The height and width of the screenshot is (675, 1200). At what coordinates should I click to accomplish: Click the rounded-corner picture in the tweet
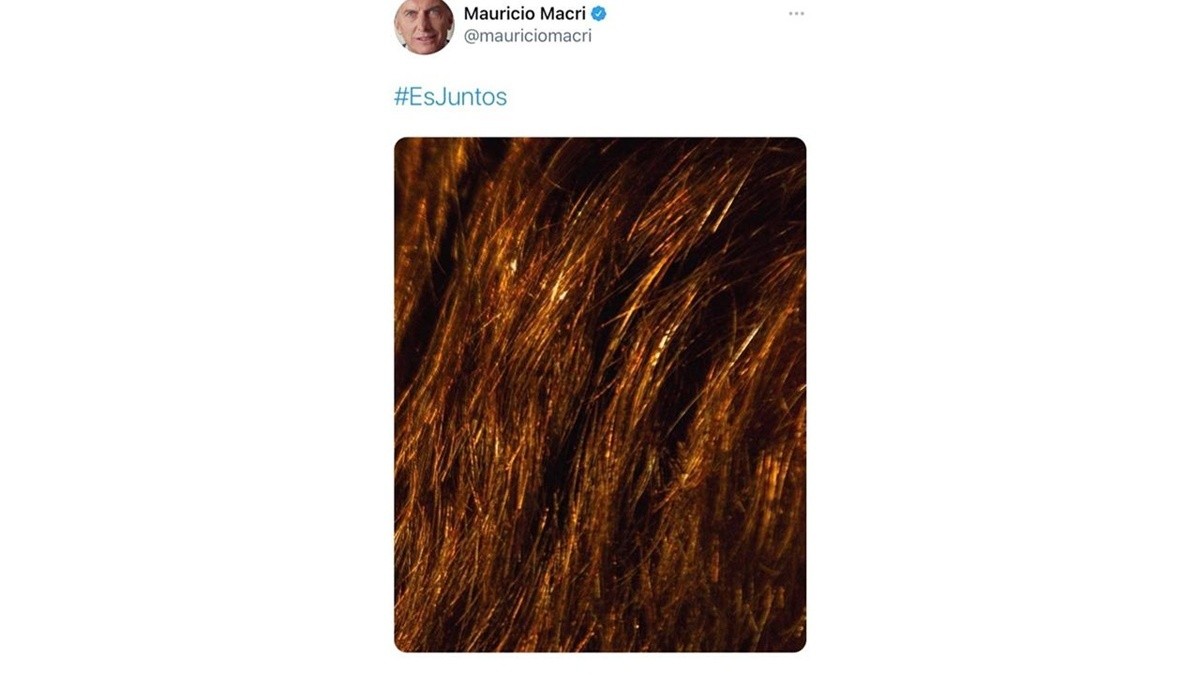600,395
